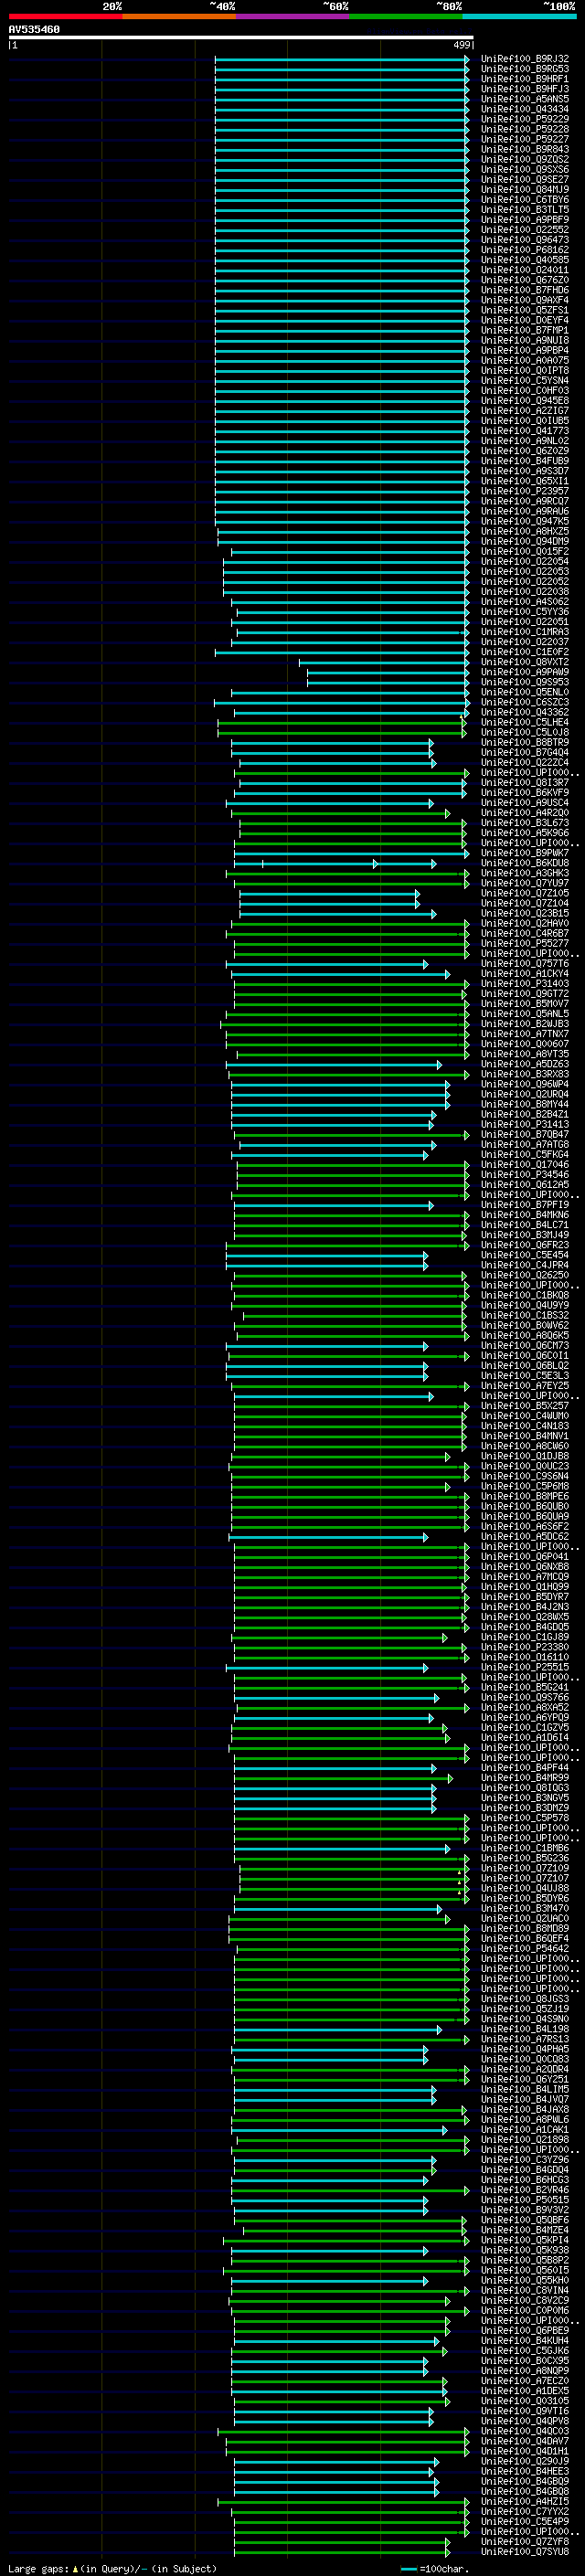The width and height of the screenshot is (585, 2576).
Task: Click label UniRef100_P59227
Action: click(x=525, y=139)
